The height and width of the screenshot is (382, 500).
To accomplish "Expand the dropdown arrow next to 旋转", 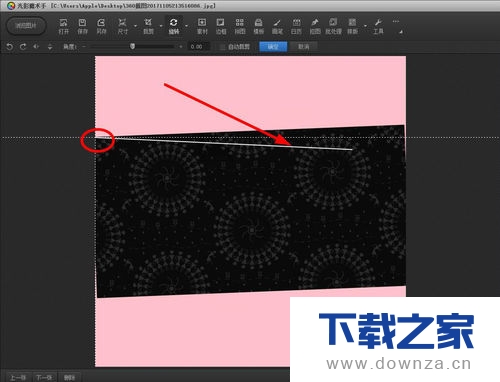I will pos(186,26).
